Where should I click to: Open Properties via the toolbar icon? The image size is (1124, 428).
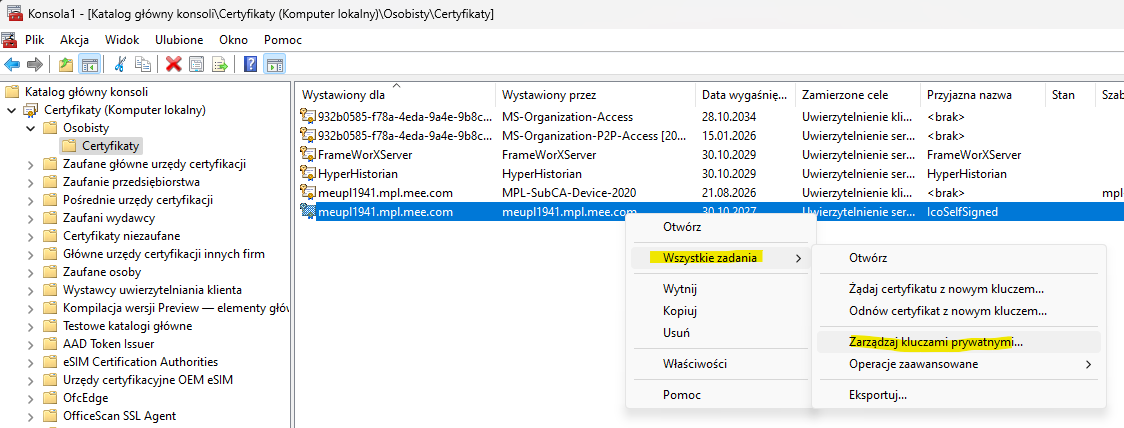[196, 65]
